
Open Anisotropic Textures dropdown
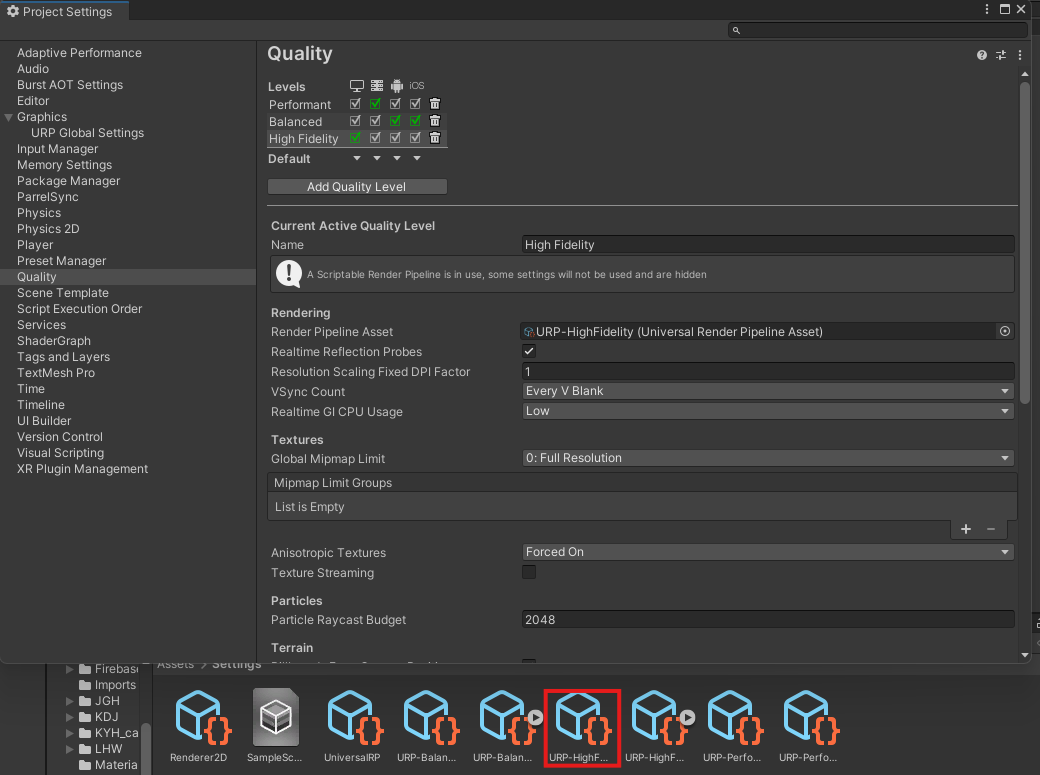click(x=768, y=552)
